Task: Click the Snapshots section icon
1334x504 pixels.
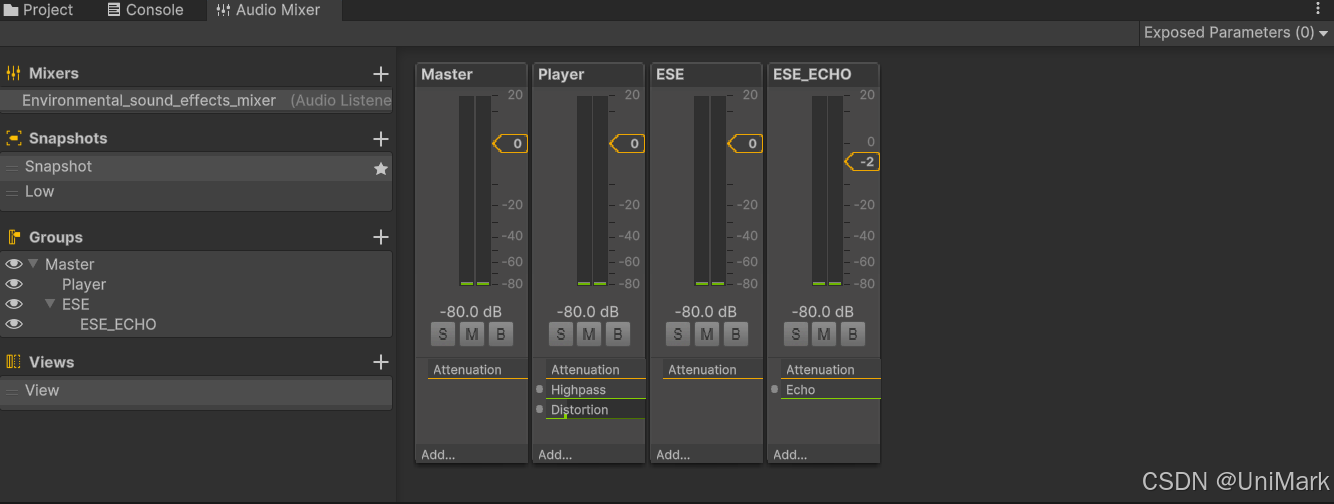Action: click(14, 138)
